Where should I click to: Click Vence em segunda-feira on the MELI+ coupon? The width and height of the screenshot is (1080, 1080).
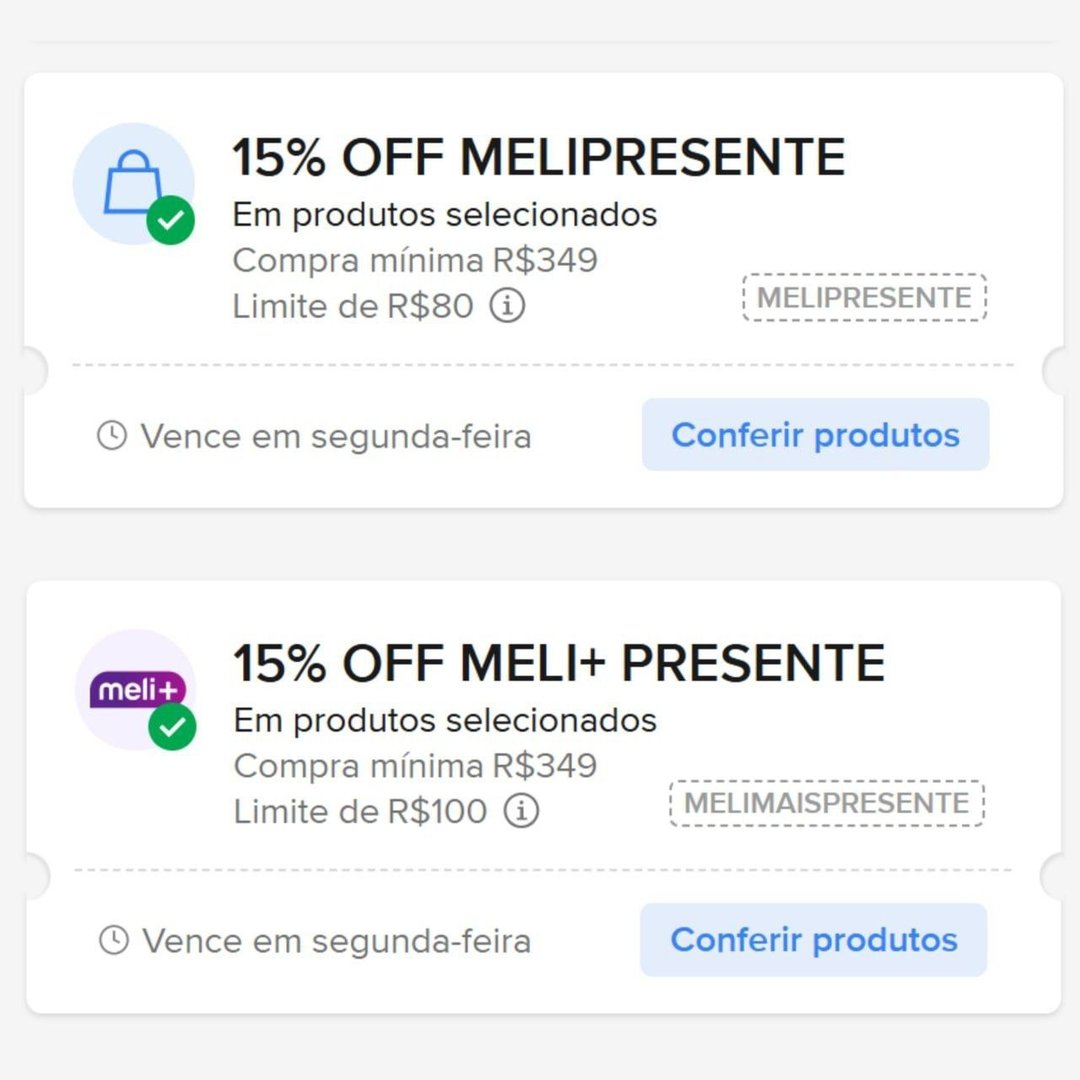pos(336,941)
